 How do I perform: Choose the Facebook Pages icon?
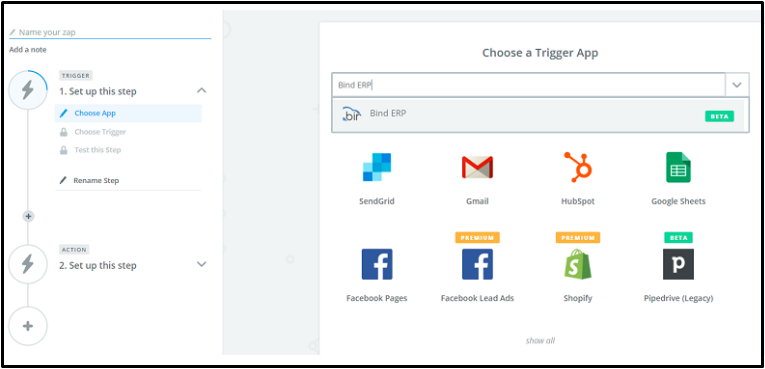coord(377,264)
